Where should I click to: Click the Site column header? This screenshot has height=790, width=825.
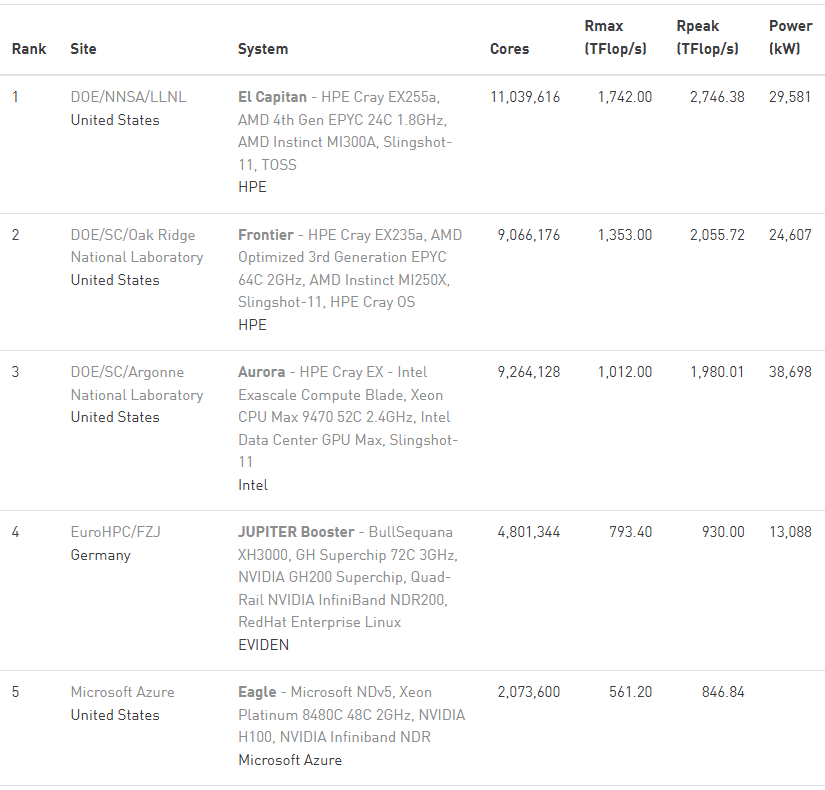click(x=83, y=49)
